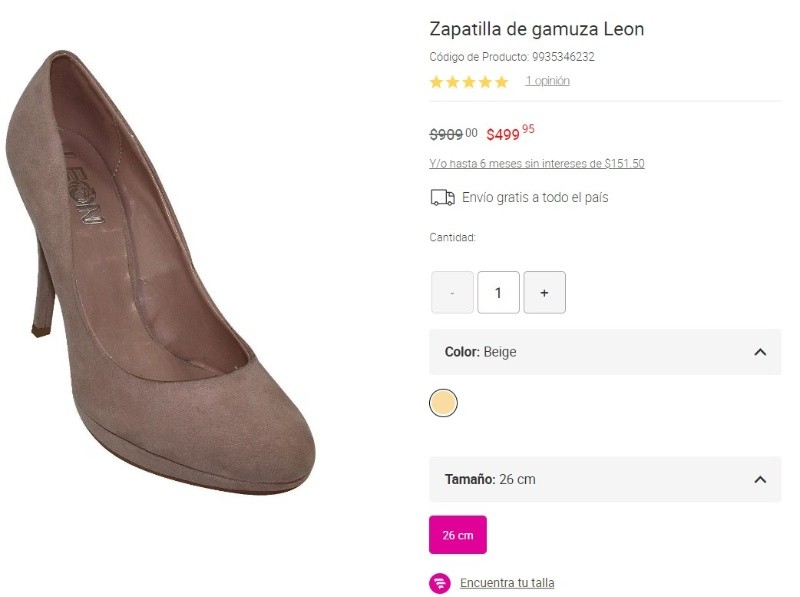Screen dimensions: 800x597
Task: Select the Beige color swatch
Action: click(443, 403)
